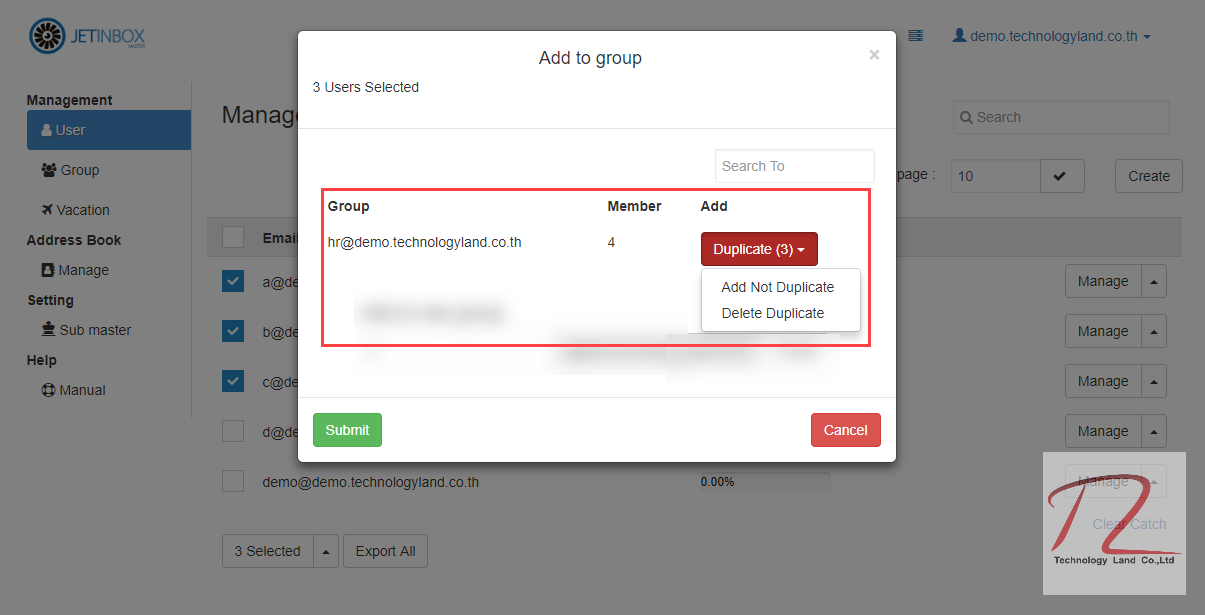1205x615 pixels.
Task: Expand Manage arrow in a@ row
Action: click(x=1154, y=281)
